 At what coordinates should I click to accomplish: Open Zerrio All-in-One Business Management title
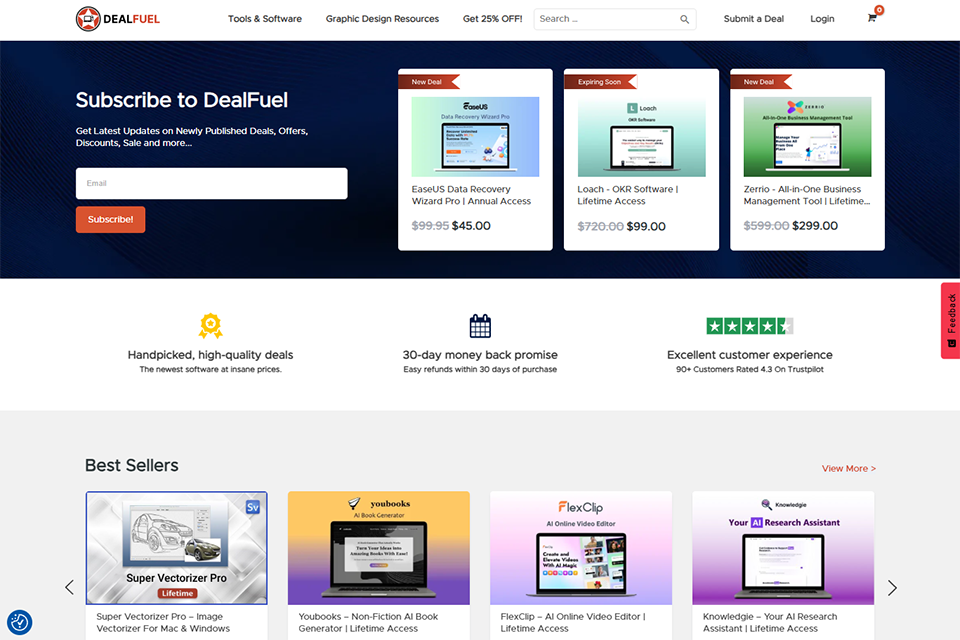(806, 195)
